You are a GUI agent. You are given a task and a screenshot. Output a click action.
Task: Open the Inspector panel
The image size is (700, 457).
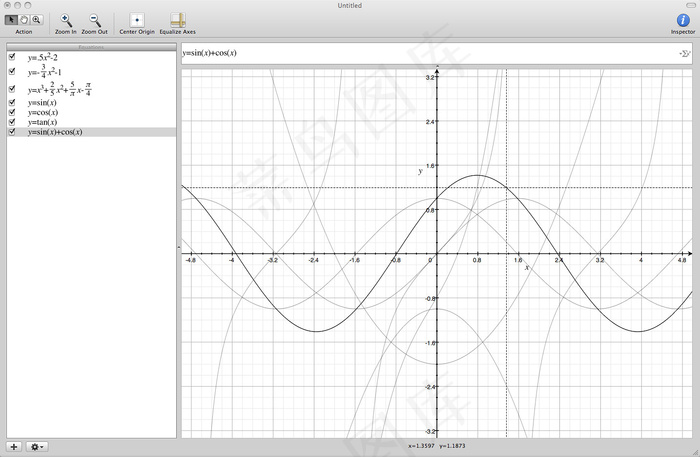point(683,20)
